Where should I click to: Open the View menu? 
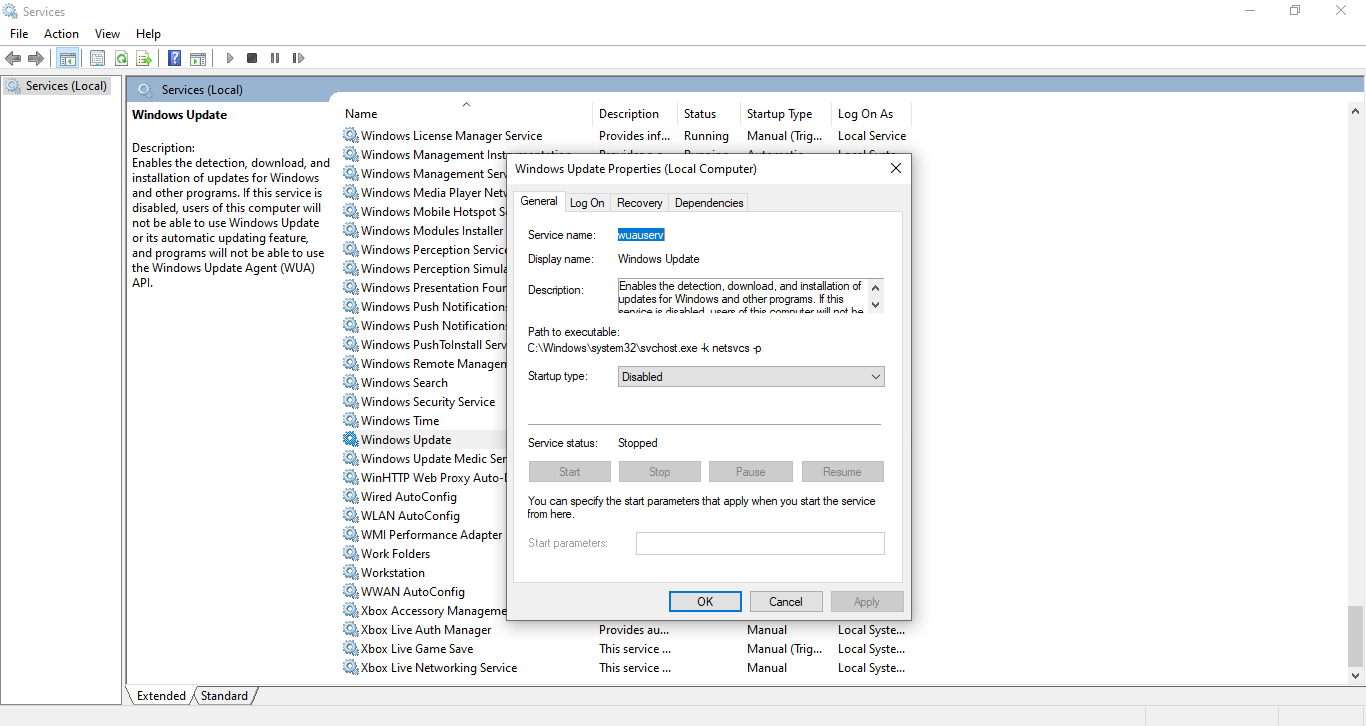(107, 34)
